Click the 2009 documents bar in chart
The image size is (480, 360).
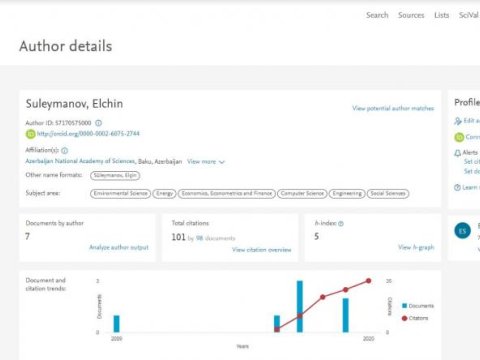[116, 324]
